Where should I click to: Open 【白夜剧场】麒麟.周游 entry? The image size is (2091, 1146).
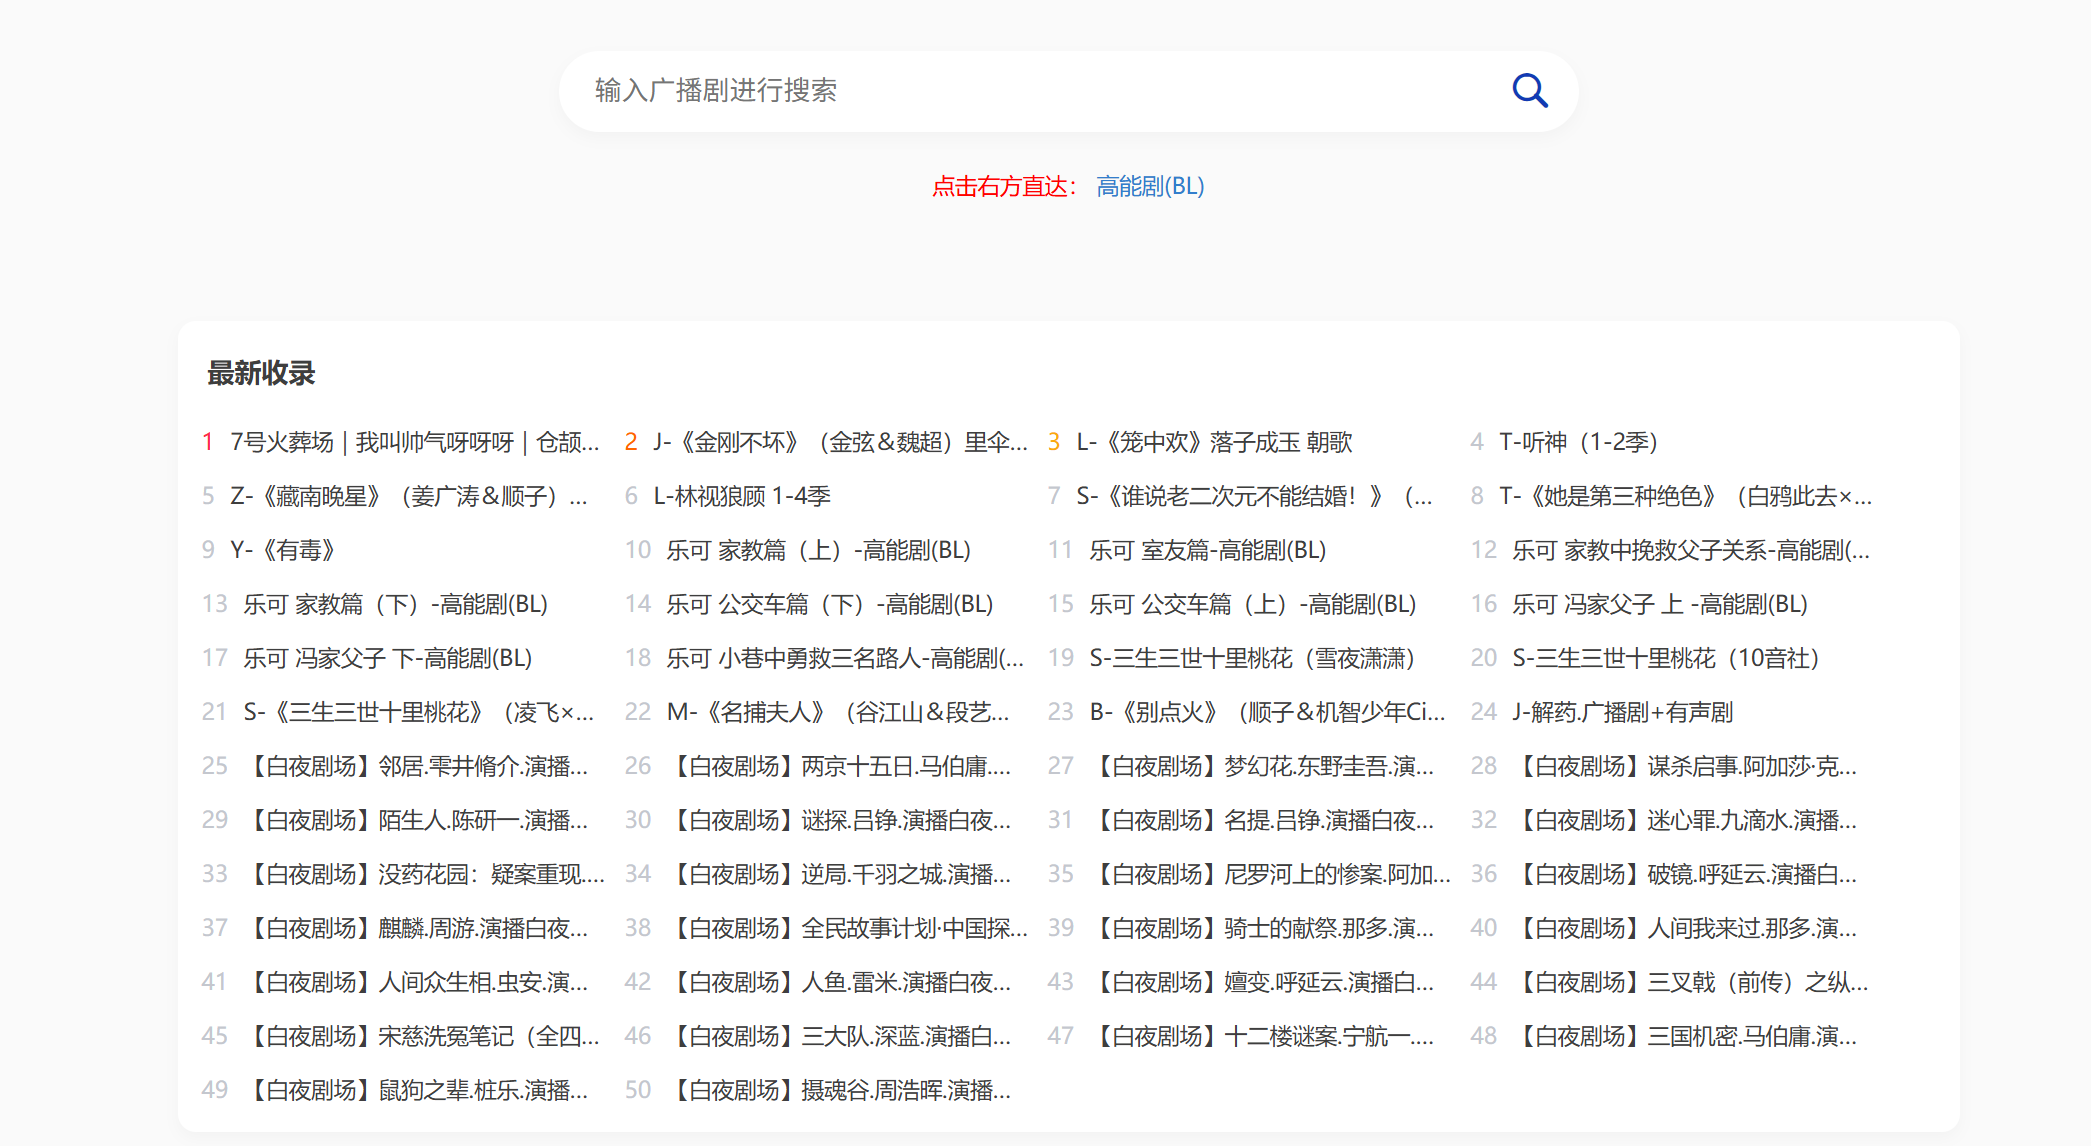point(415,928)
